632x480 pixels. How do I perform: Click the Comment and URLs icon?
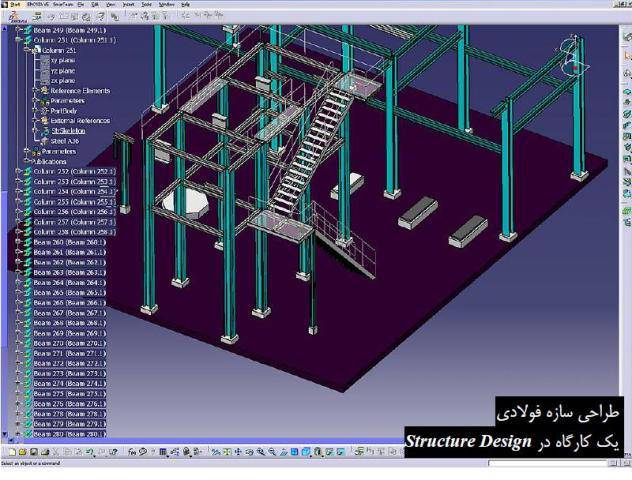143,452
